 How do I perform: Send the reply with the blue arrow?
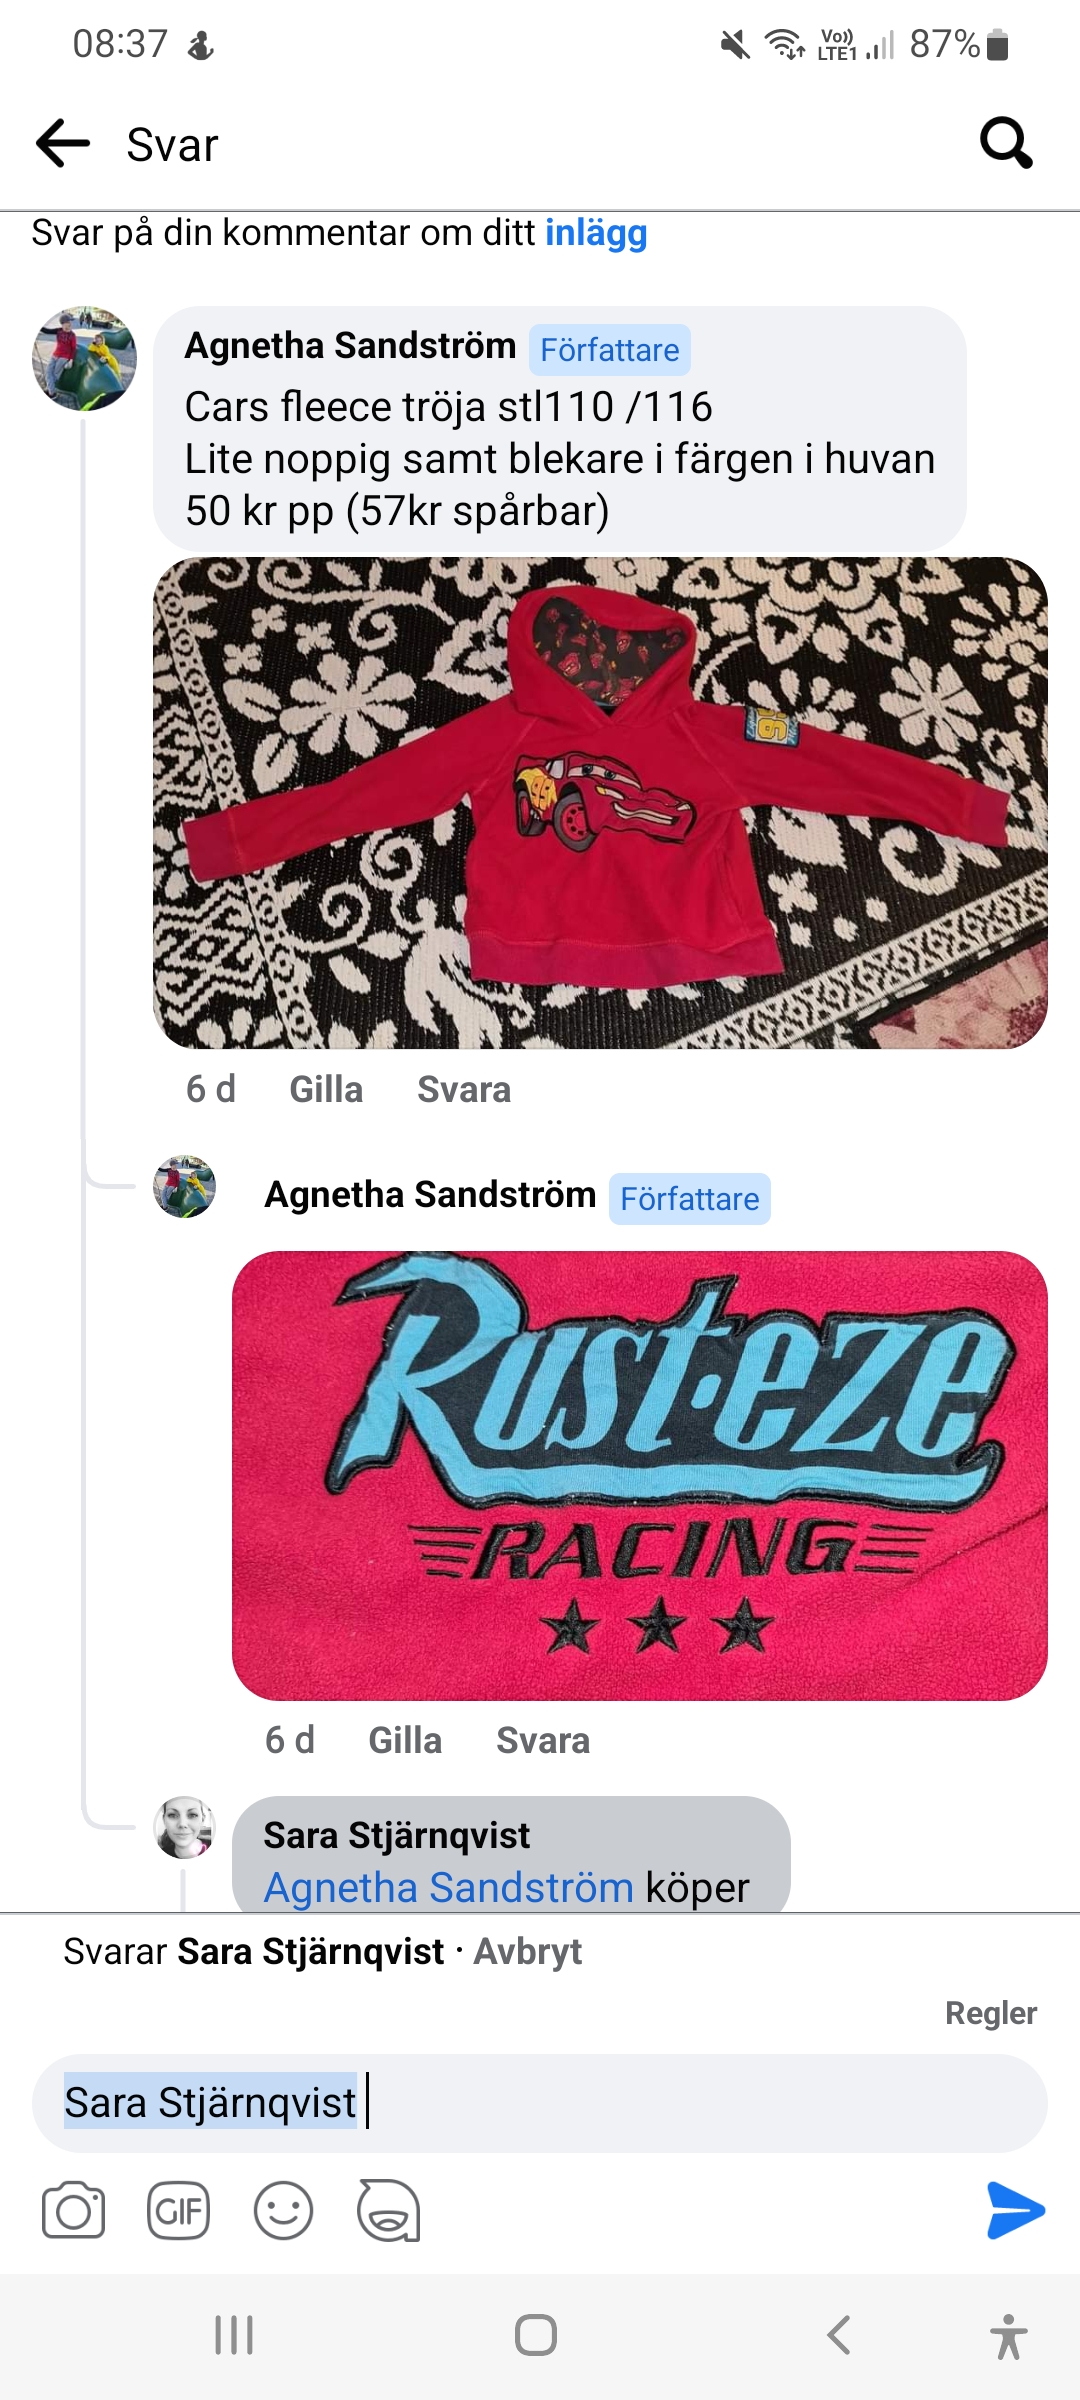tap(1015, 2210)
